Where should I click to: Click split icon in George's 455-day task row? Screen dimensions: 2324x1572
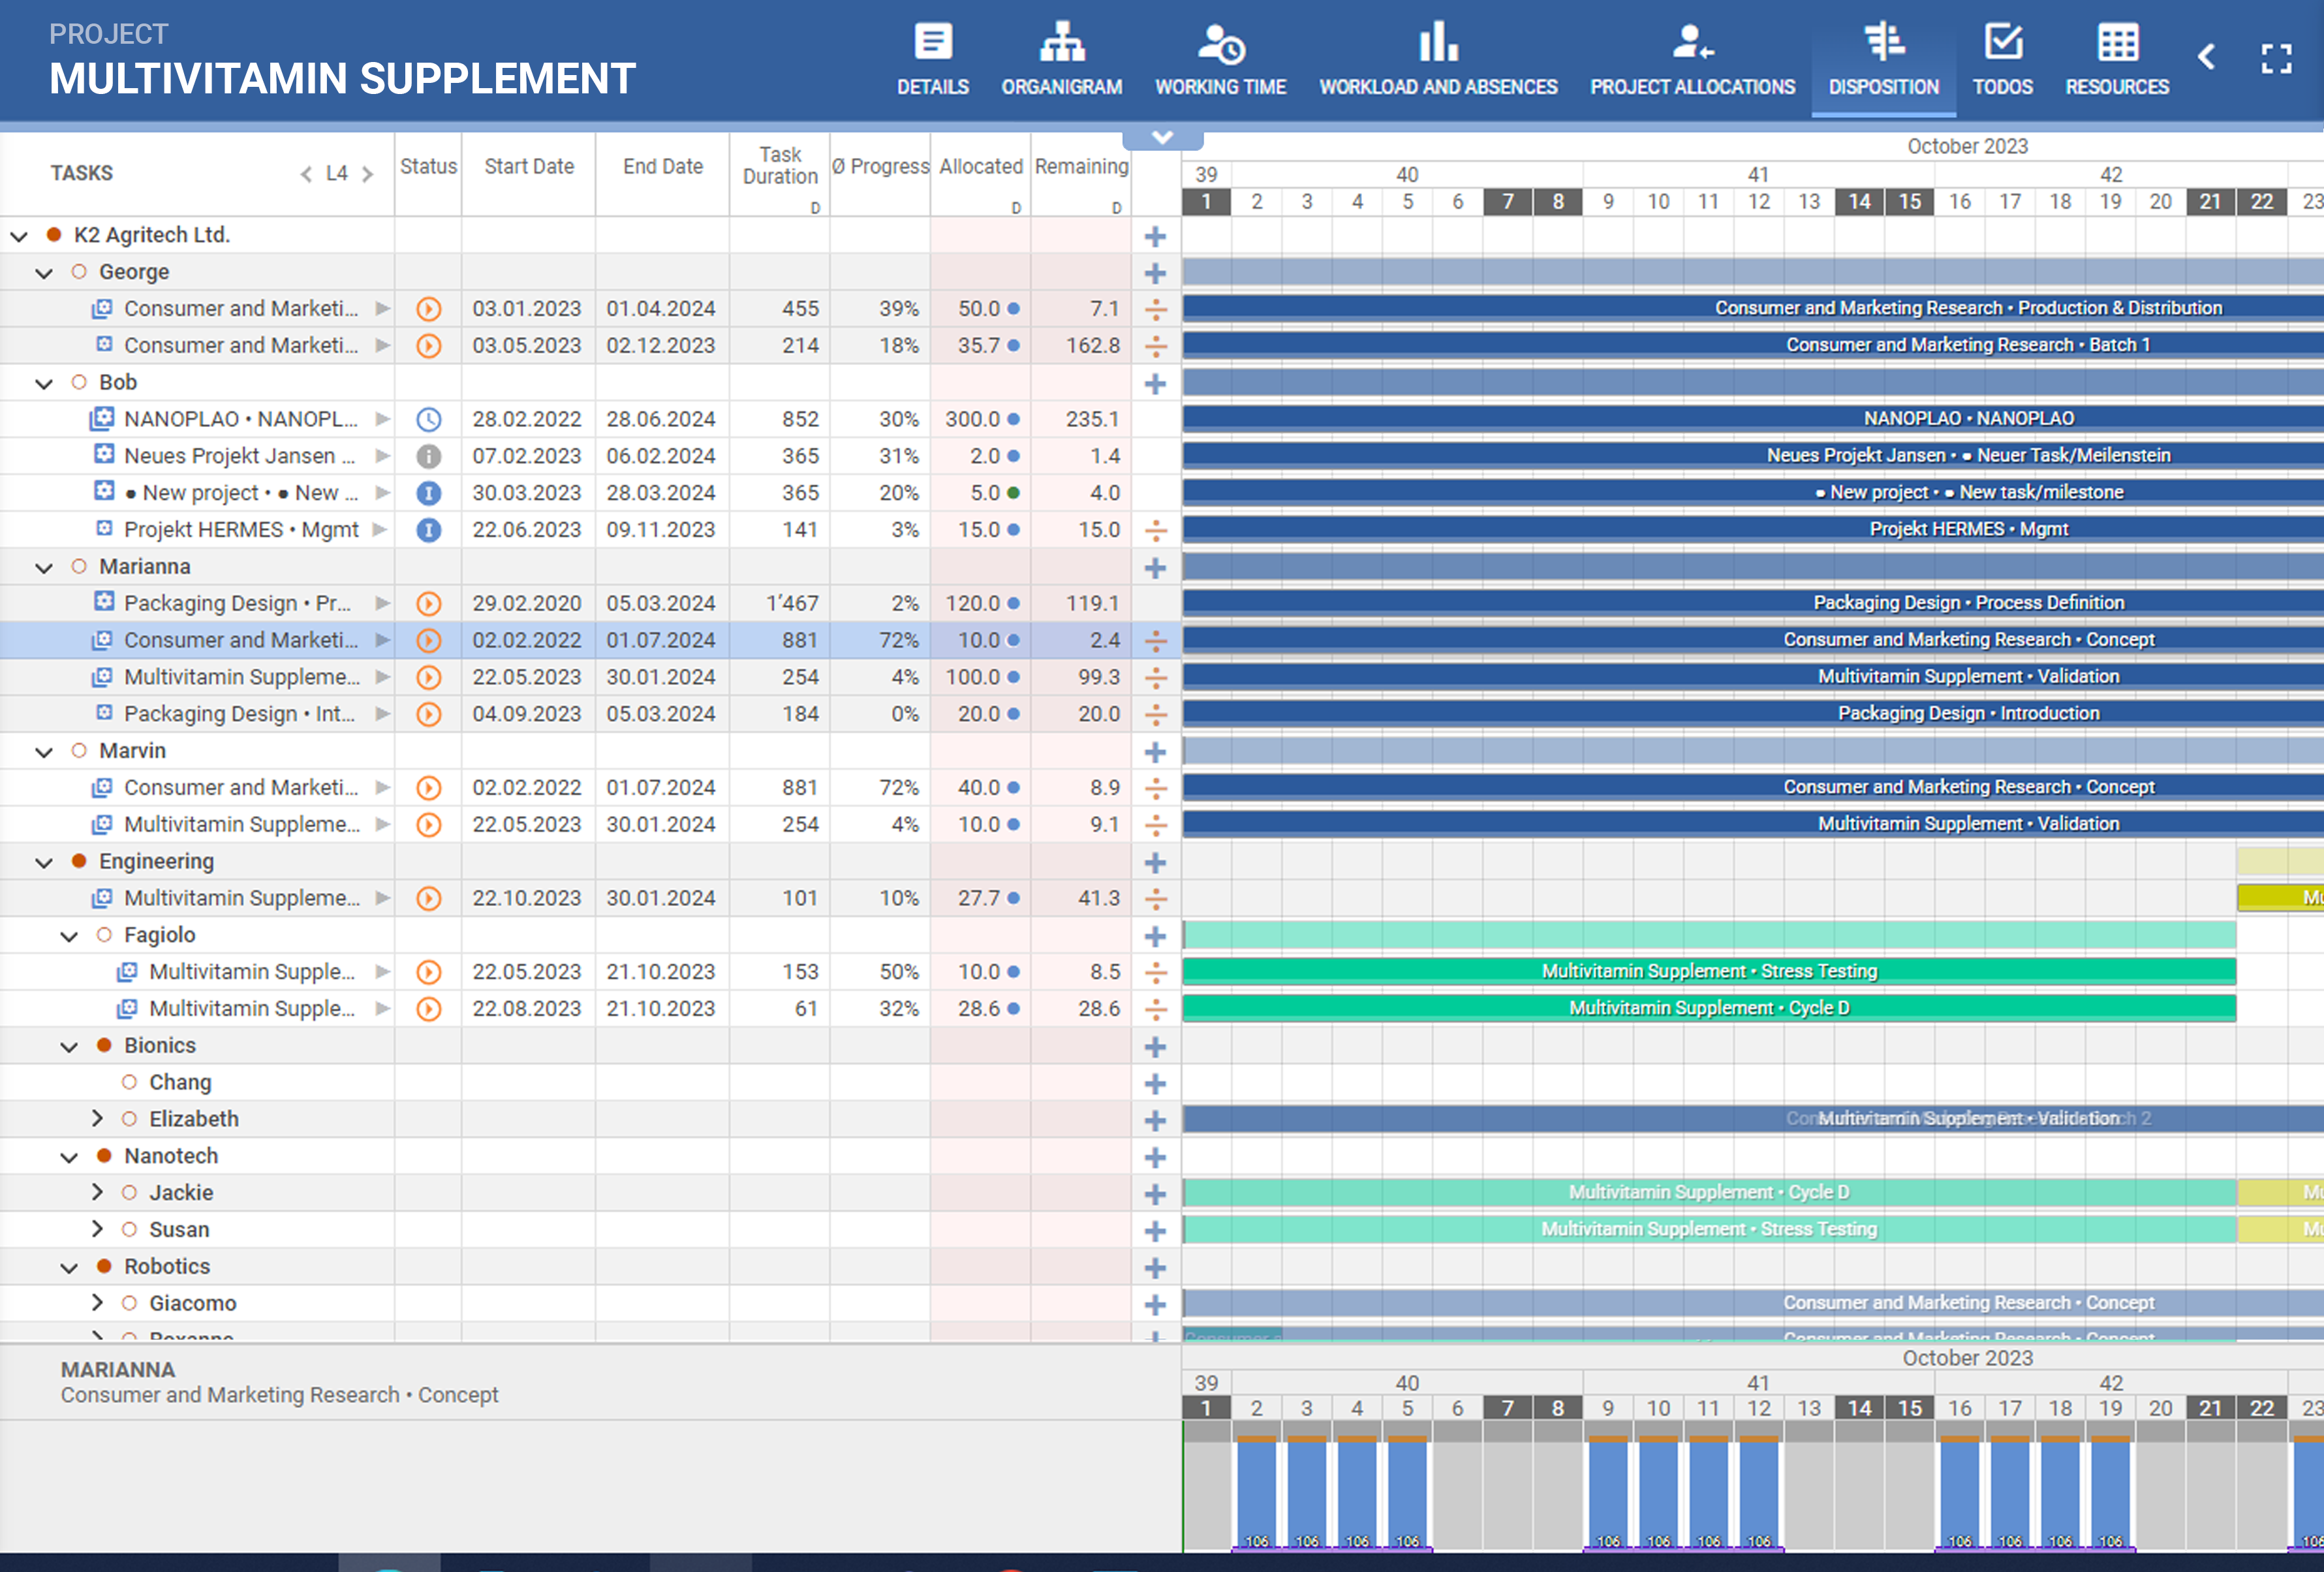pos(1155,309)
